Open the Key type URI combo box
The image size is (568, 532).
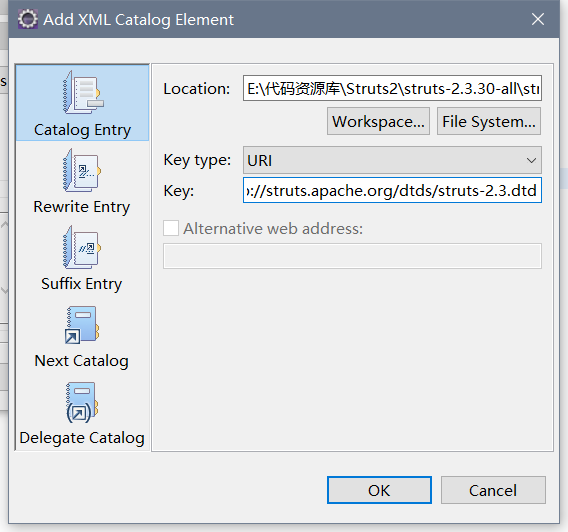coord(392,160)
